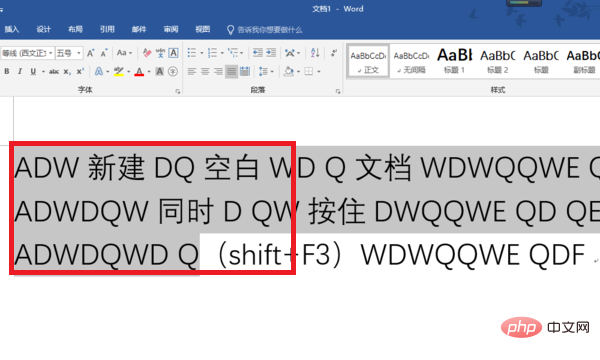
Task: Open the 引用 tab
Action: (107, 29)
